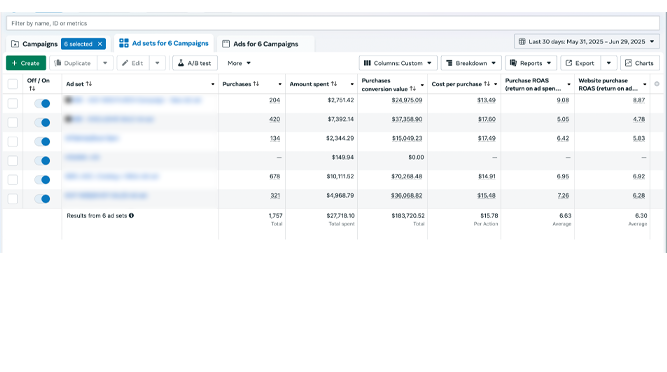This screenshot has width=667, height=372.
Task: Clear the 6 selected campaigns filter
Action: [100, 44]
